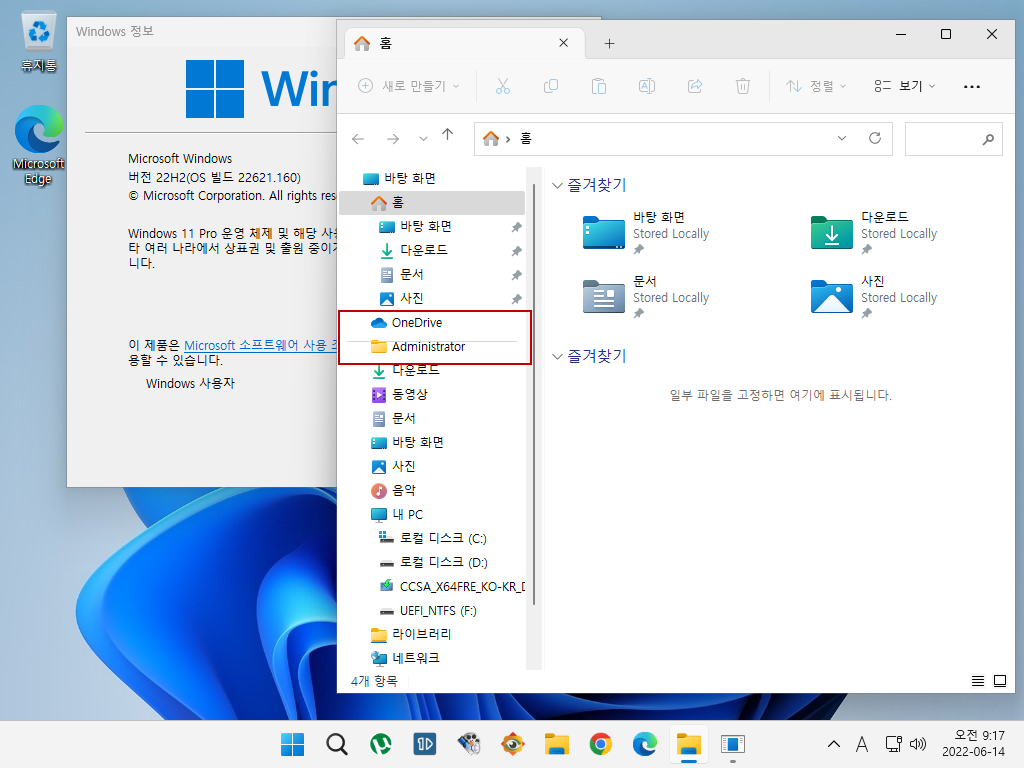
Task: Open 사진 folder tile in 즐겨찾기
Action: 876,296
